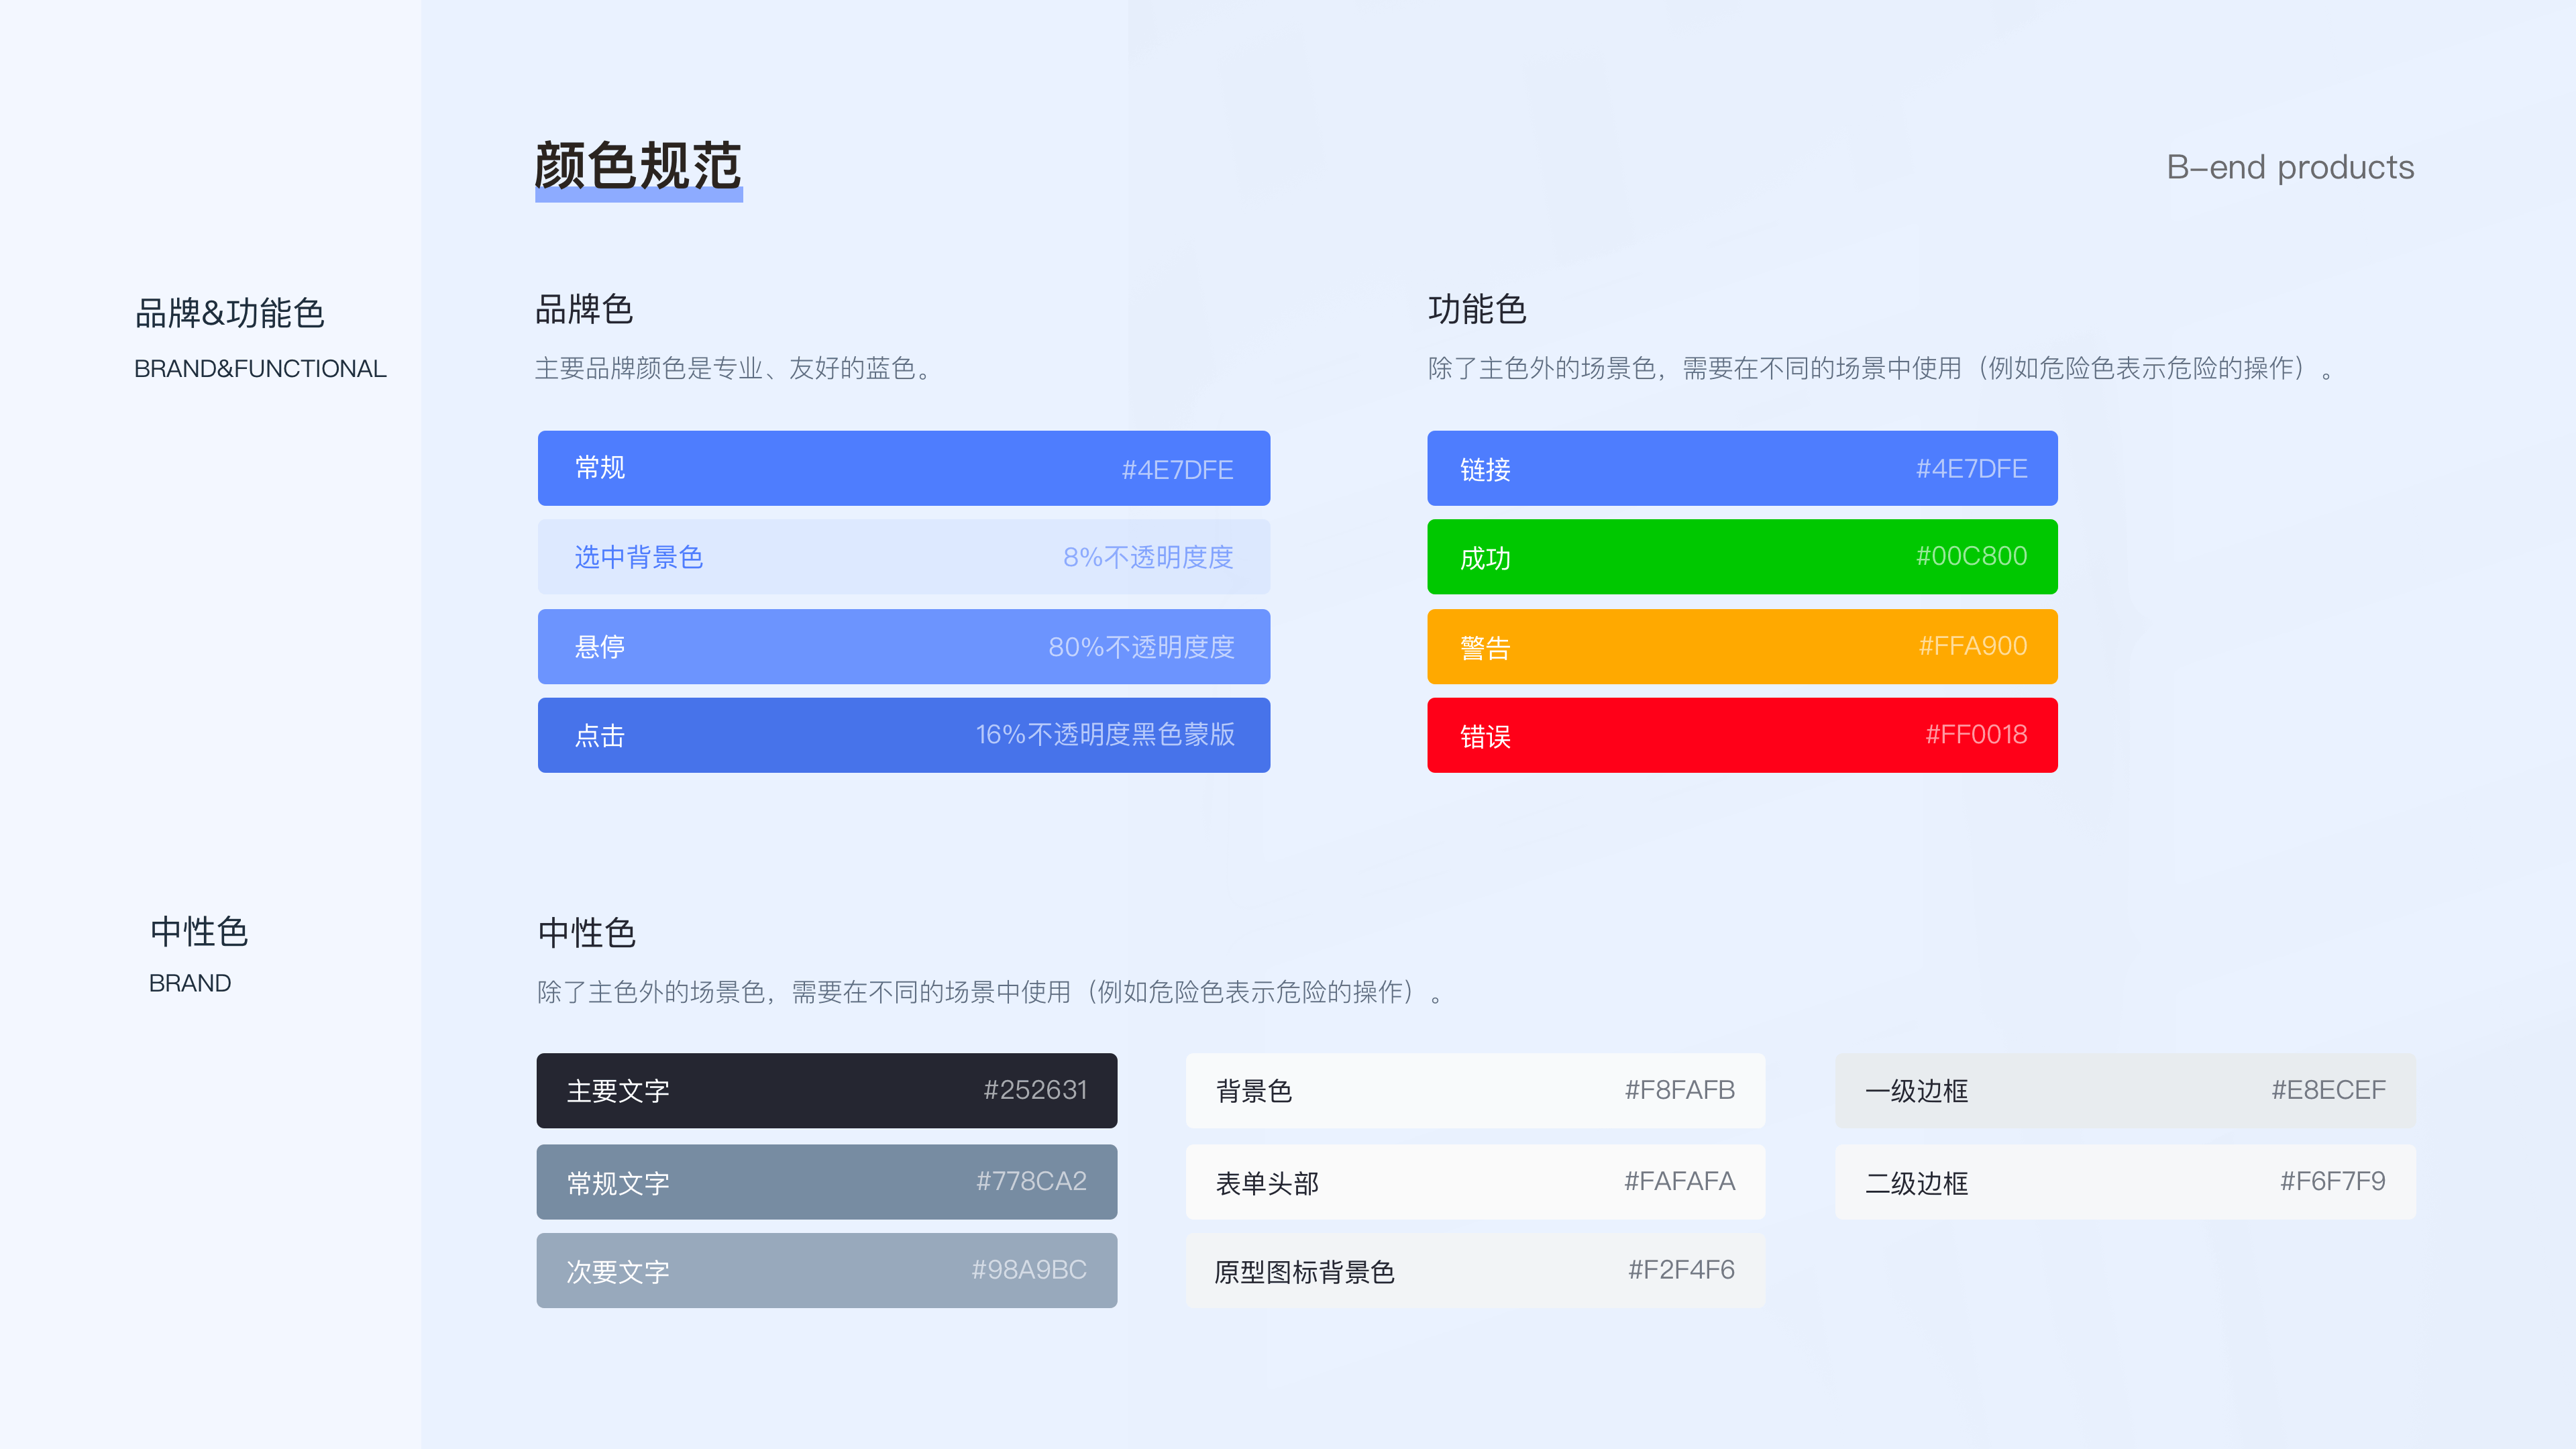The image size is (2576, 1449).
Task: Click the 悬停 80% opacity swatch
Action: coord(904,646)
